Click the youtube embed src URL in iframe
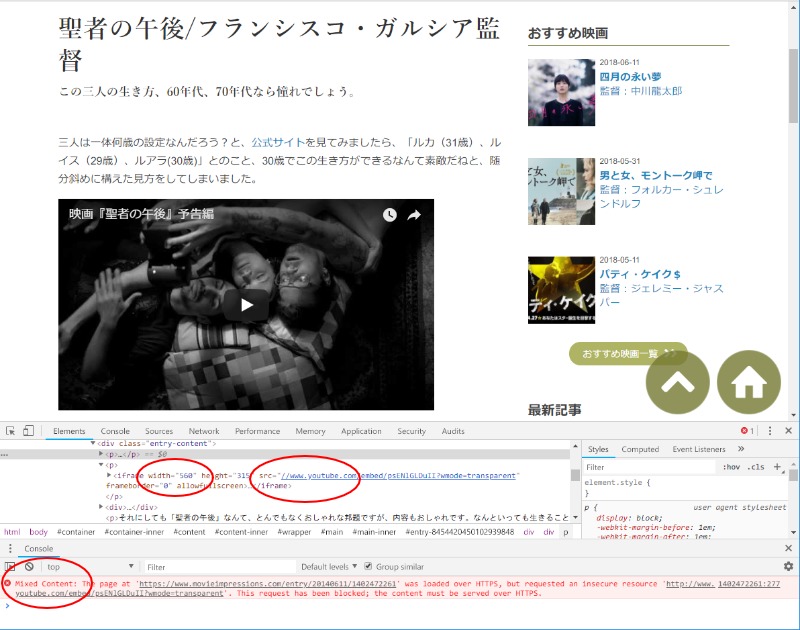The image size is (800, 630). (398, 475)
